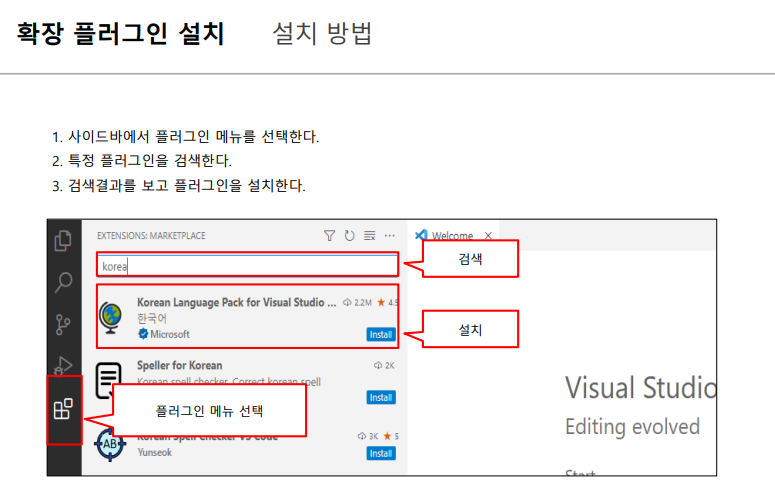Refresh the extensions marketplace list
The width and height of the screenshot is (775, 498).
(349, 236)
